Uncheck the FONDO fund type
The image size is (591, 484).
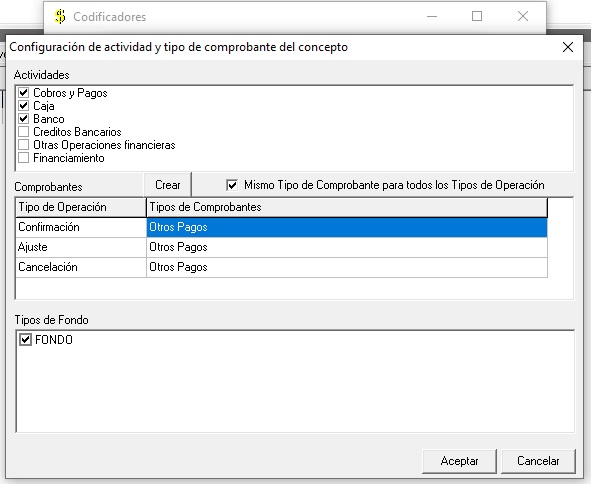click(25, 340)
